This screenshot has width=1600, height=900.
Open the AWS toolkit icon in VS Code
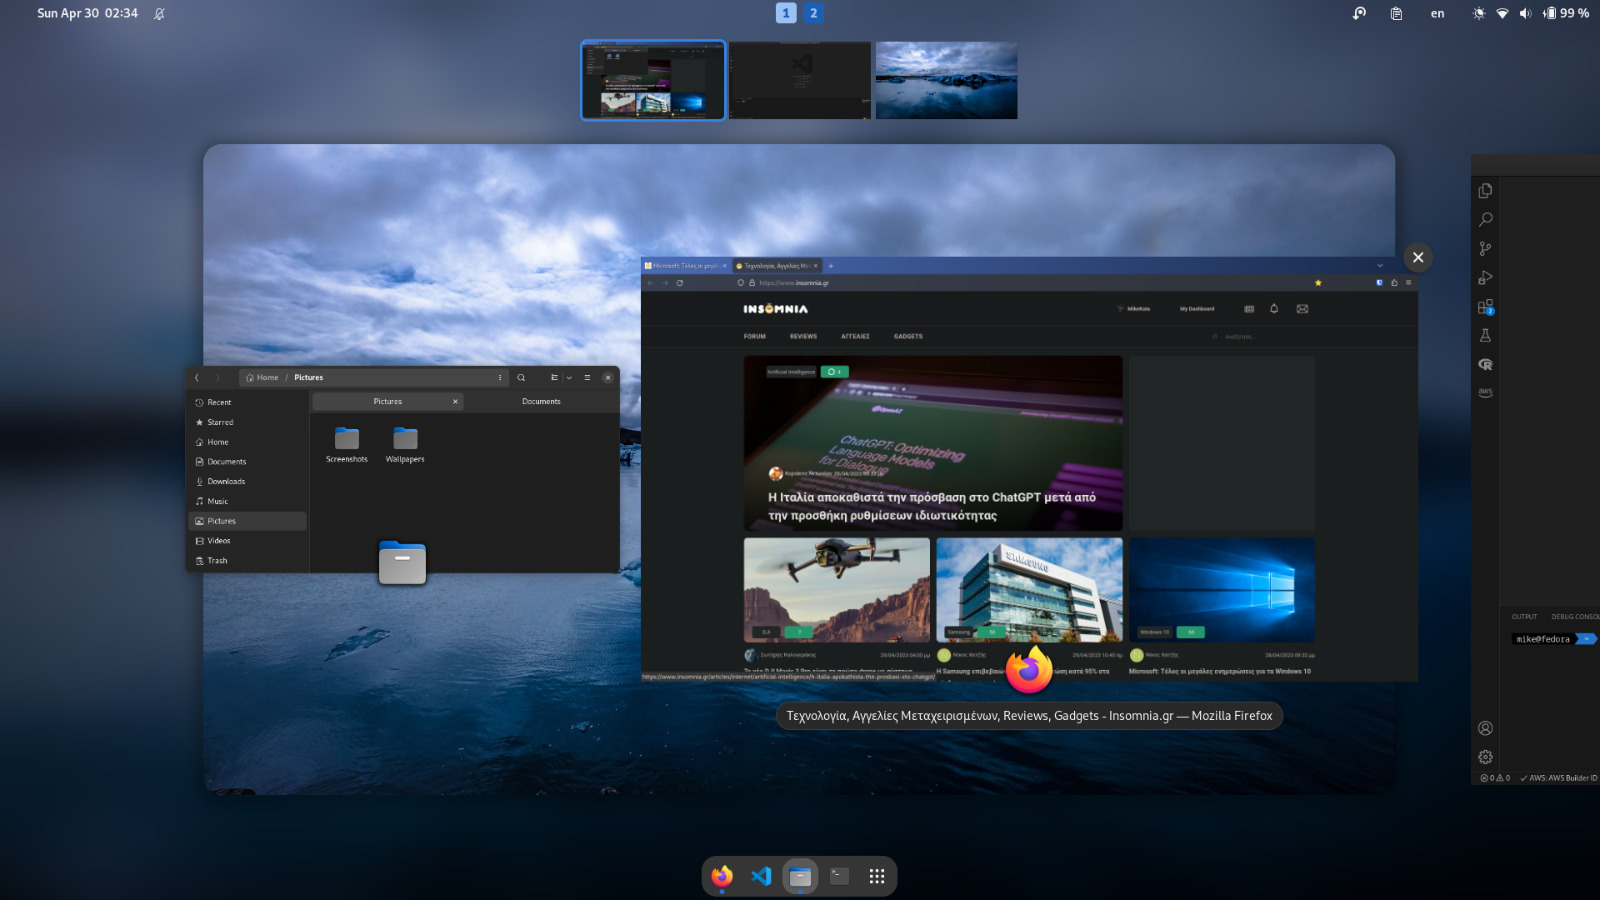pyautogui.click(x=1485, y=392)
